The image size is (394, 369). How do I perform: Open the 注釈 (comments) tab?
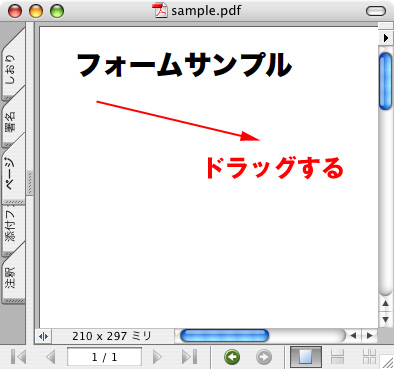(x=11, y=277)
